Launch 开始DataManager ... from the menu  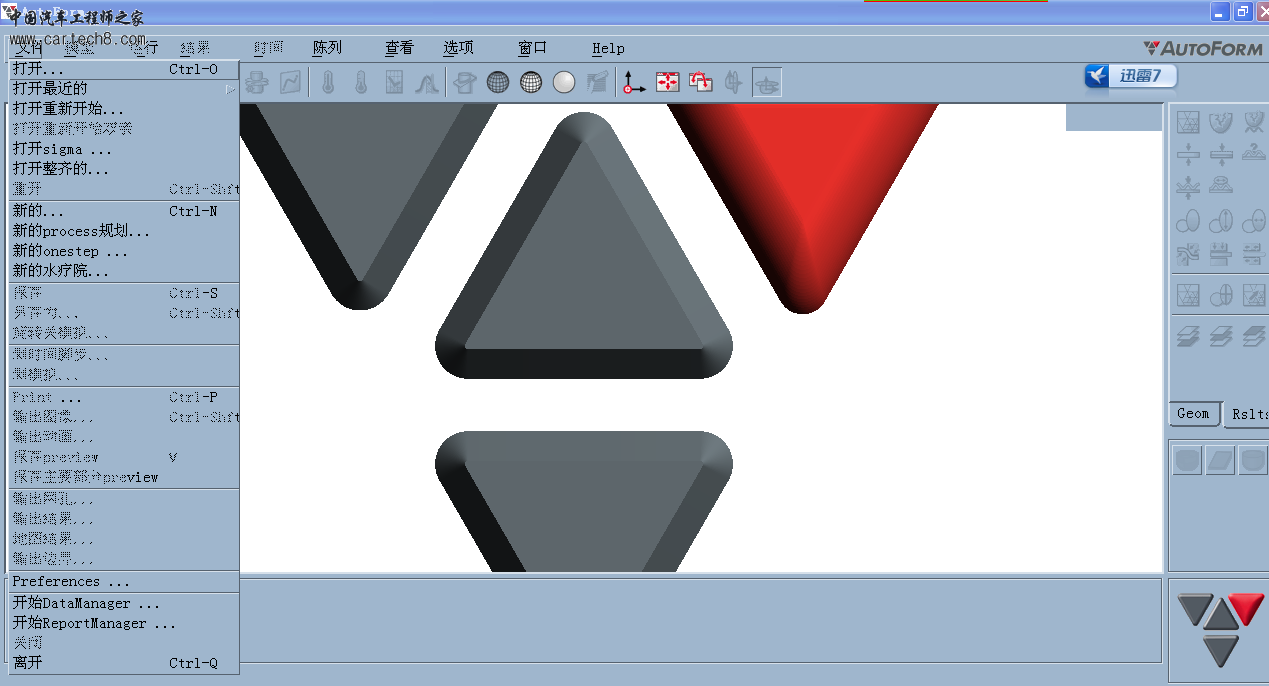[x=124, y=604]
